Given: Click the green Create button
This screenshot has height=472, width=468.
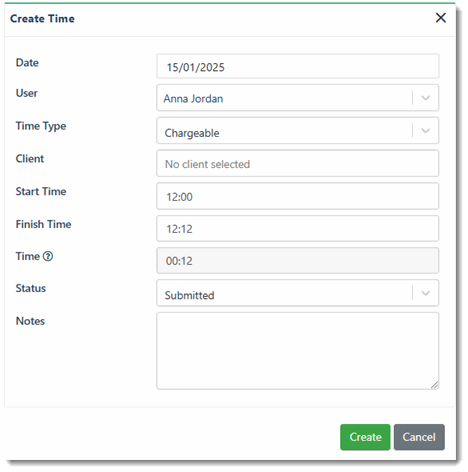Looking at the screenshot, I should click(365, 437).
